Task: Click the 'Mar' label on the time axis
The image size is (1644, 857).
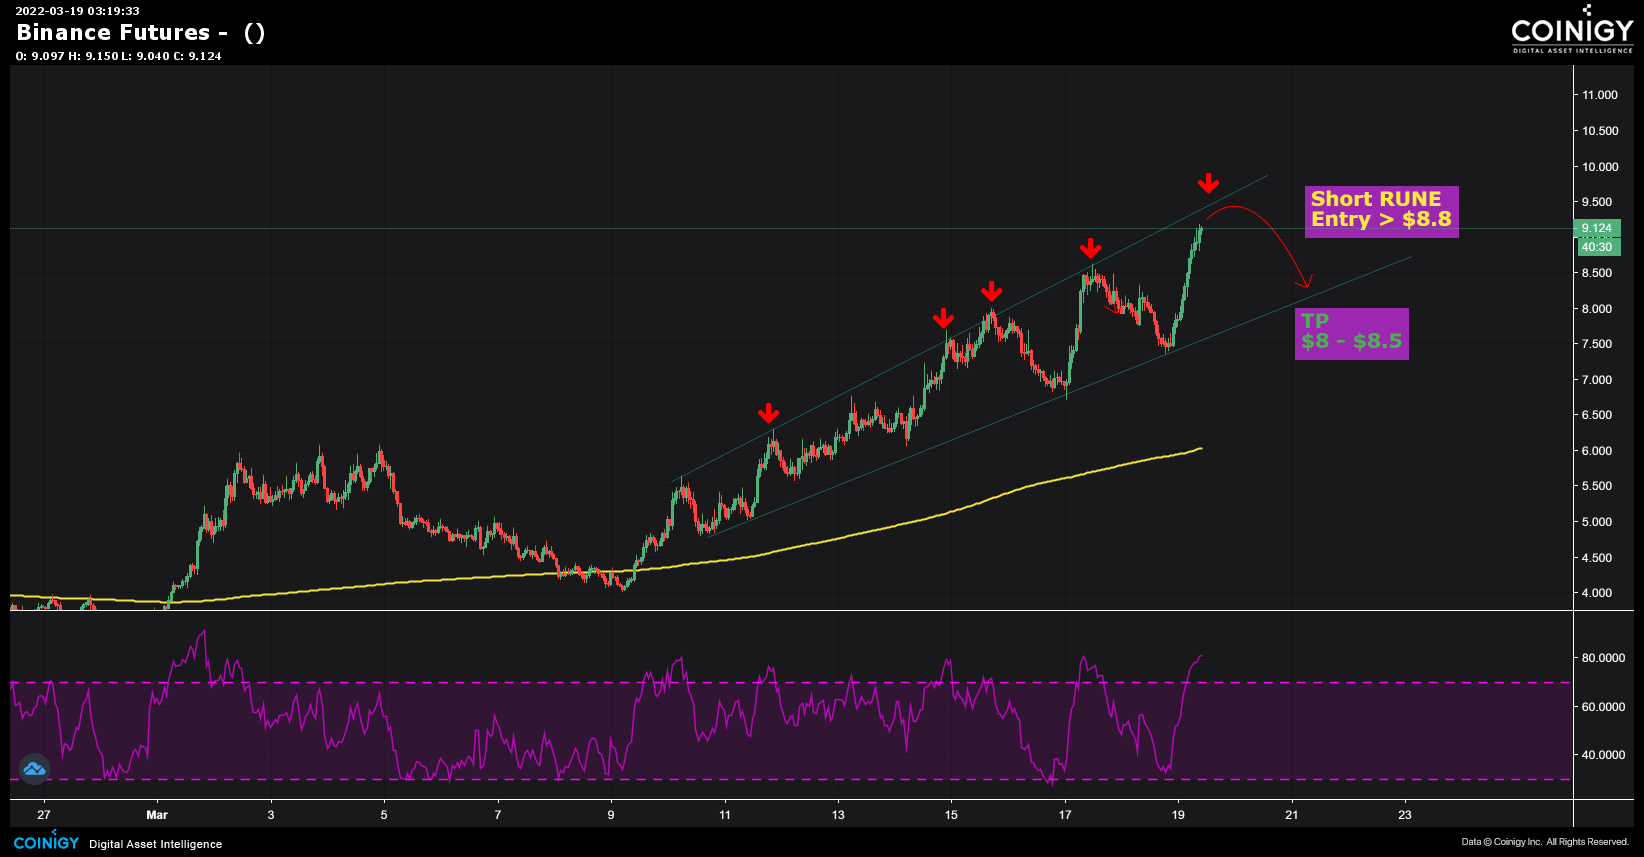Action: point(157,815)
